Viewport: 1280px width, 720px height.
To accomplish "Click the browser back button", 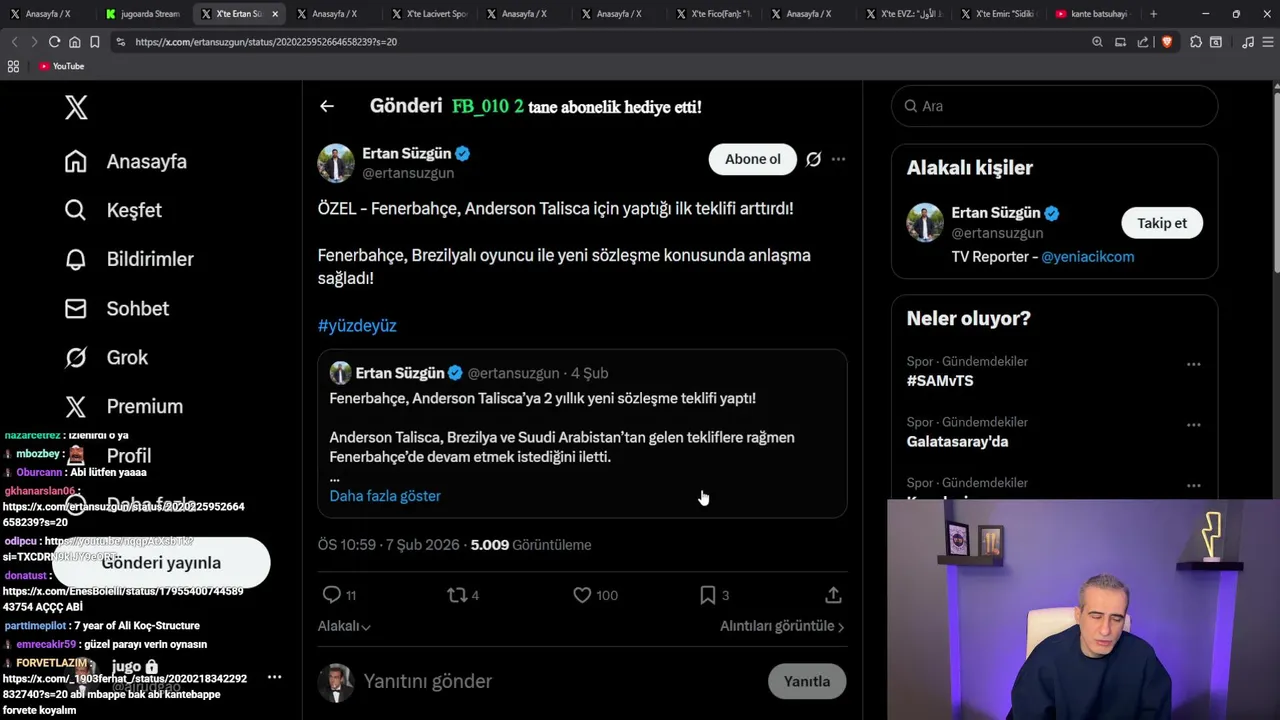I will coord(14,42).
